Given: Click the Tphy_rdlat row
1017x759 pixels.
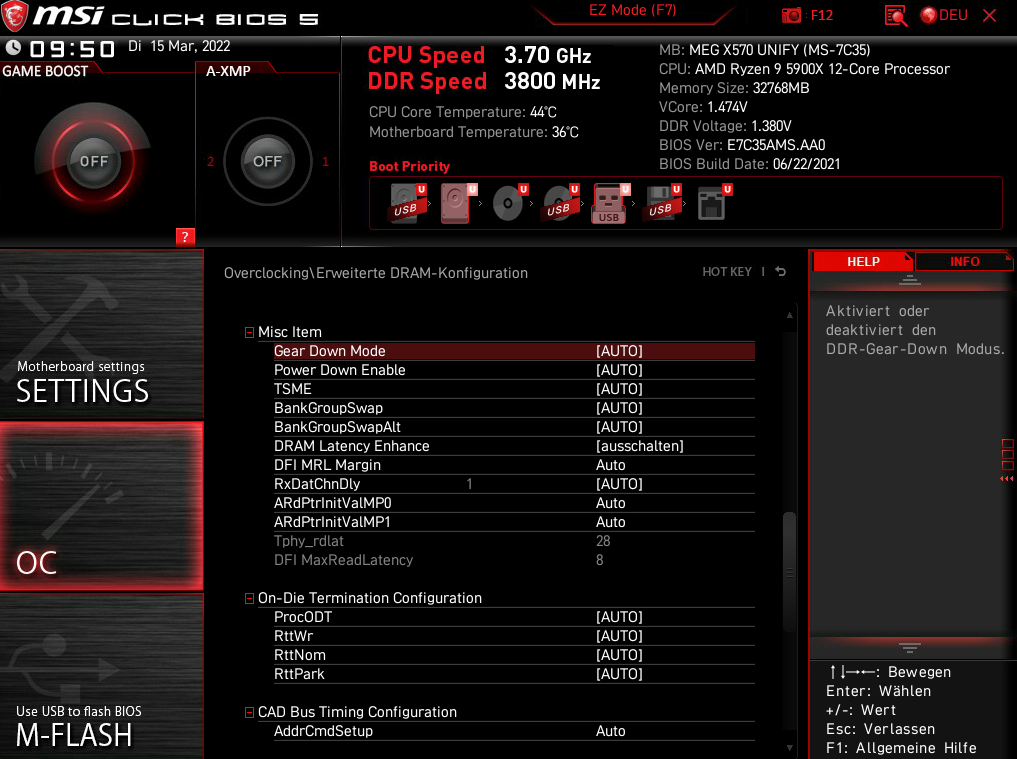Looking at the screenshot, I should click(514, 541).
